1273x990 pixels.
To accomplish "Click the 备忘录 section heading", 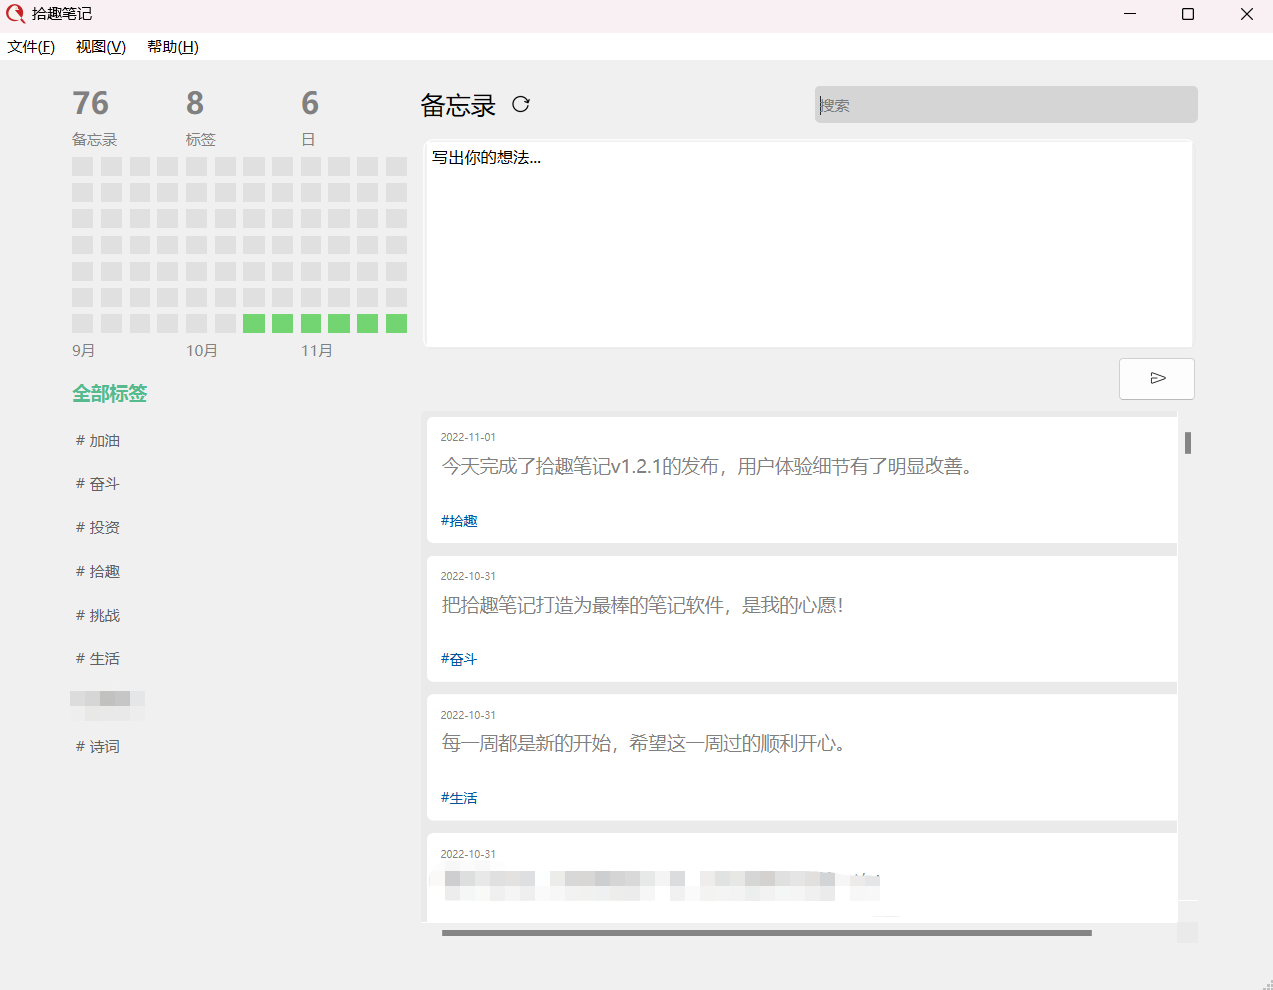I will point(458,105).
